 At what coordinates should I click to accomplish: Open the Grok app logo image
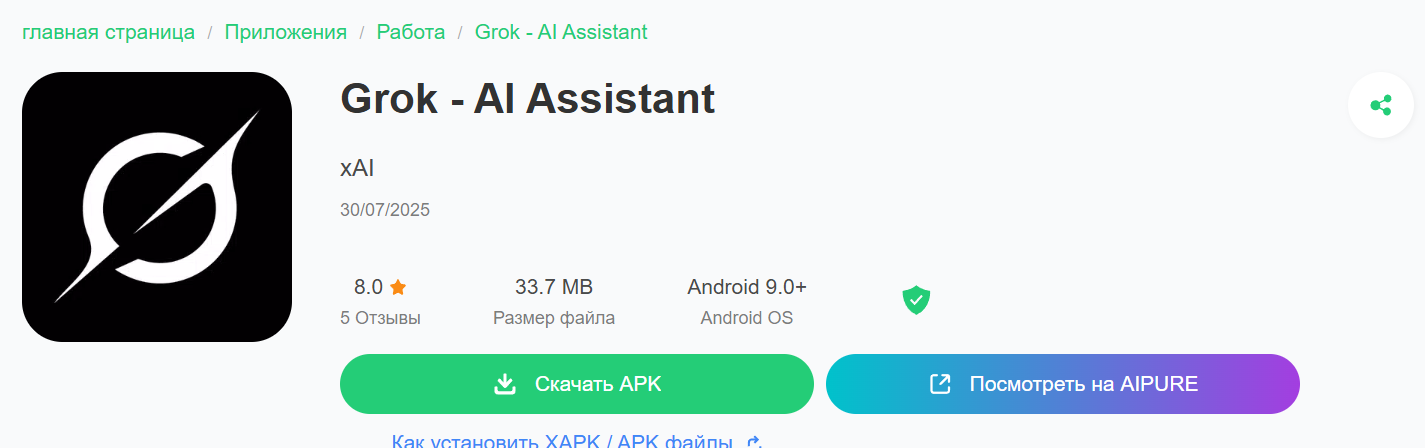pyautogui.click(x=157, y=207)
